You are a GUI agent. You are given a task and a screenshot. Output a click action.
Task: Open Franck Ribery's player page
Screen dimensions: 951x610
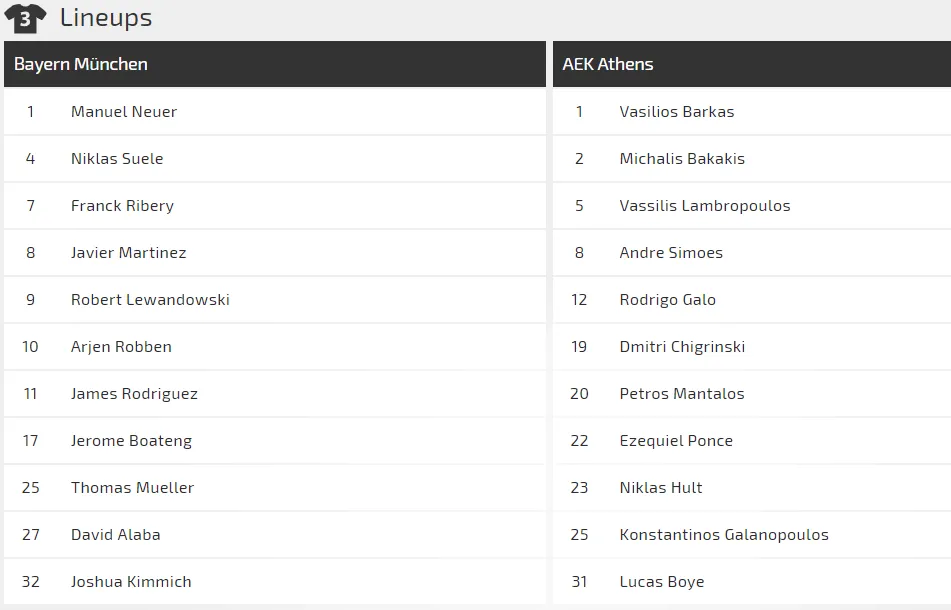coord(122,206)
